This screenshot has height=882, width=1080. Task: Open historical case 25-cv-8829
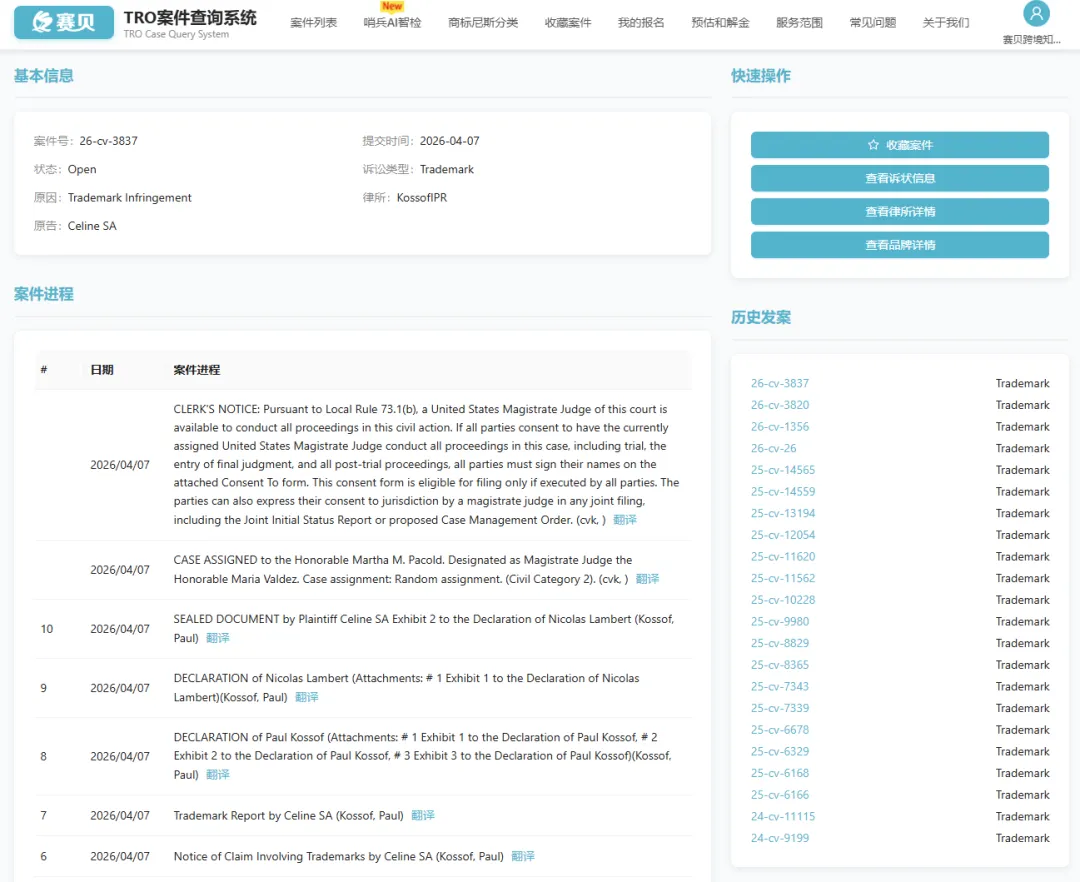(780, 643)
